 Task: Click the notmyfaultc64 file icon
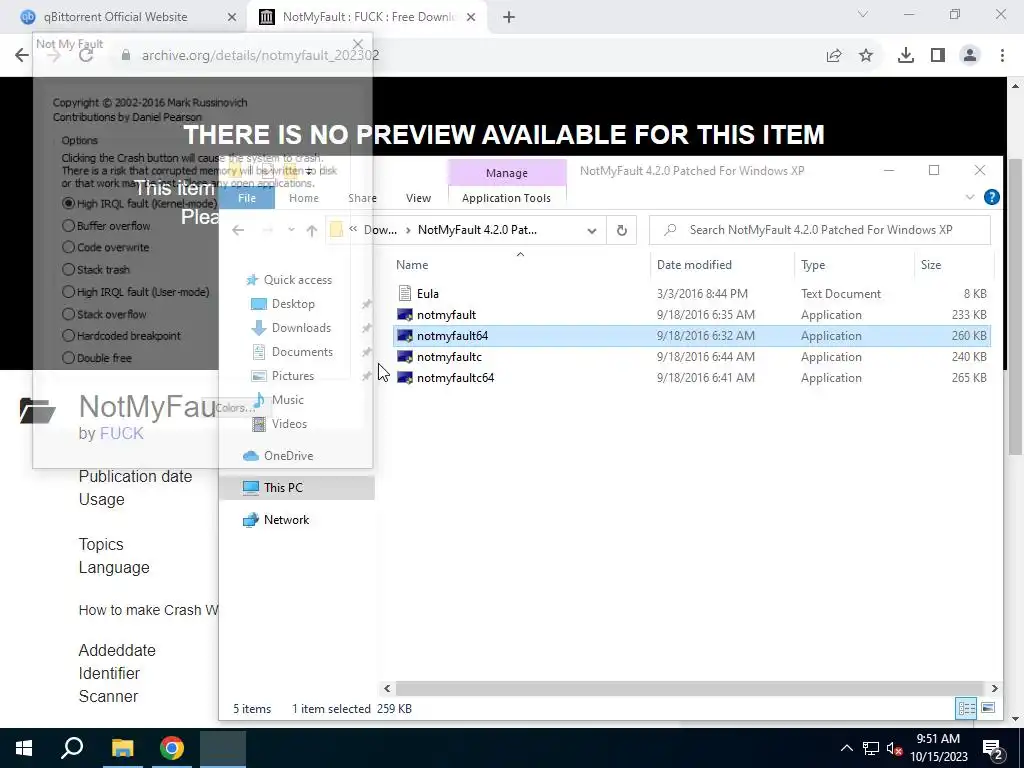point(405,377)
